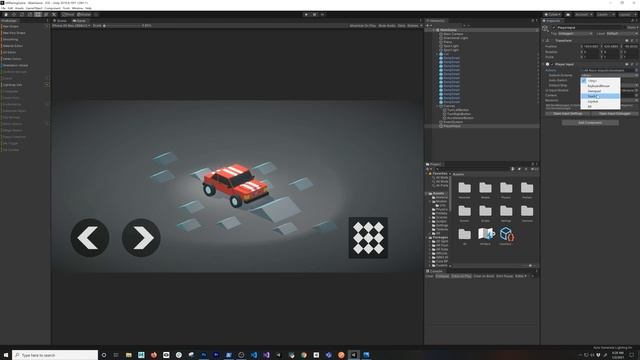Expand the Car object in Hierarchy

(437, 54)
